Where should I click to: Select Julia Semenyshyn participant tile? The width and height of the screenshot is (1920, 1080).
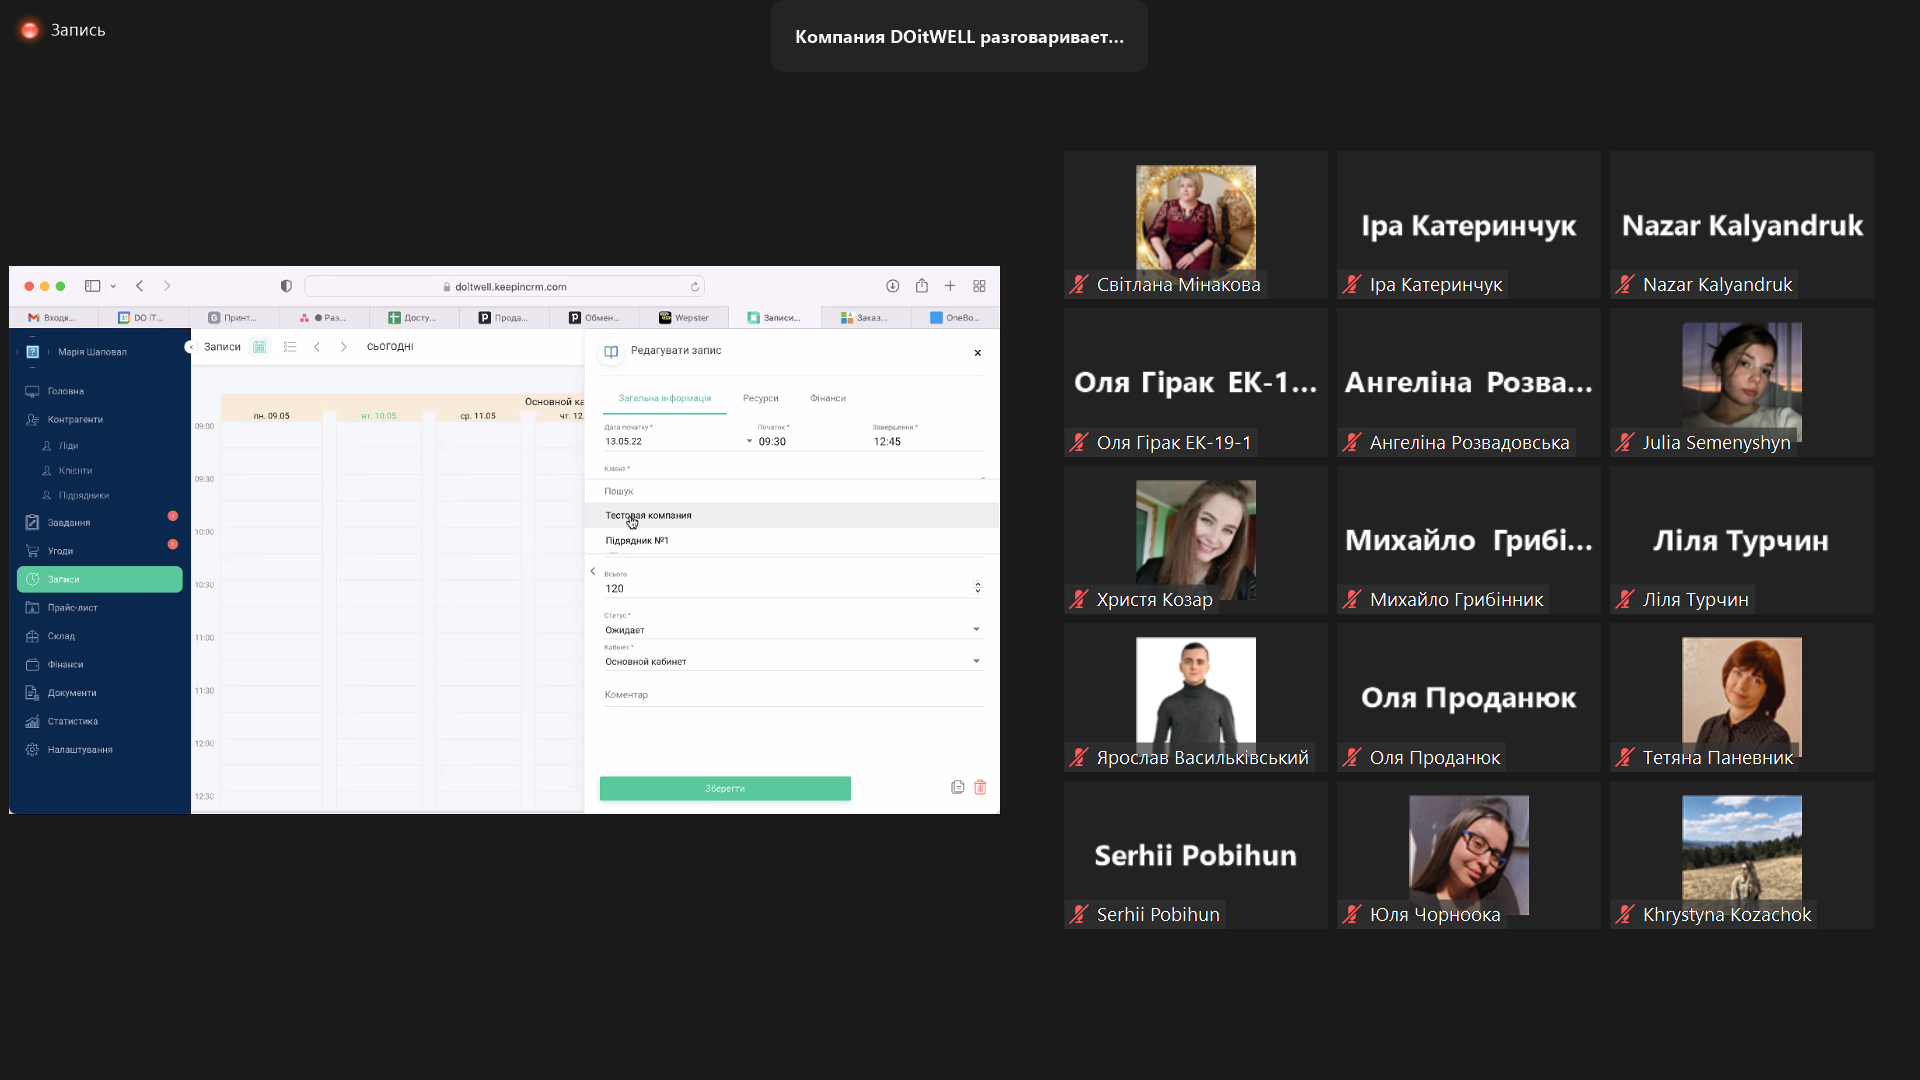[1742, 383]
